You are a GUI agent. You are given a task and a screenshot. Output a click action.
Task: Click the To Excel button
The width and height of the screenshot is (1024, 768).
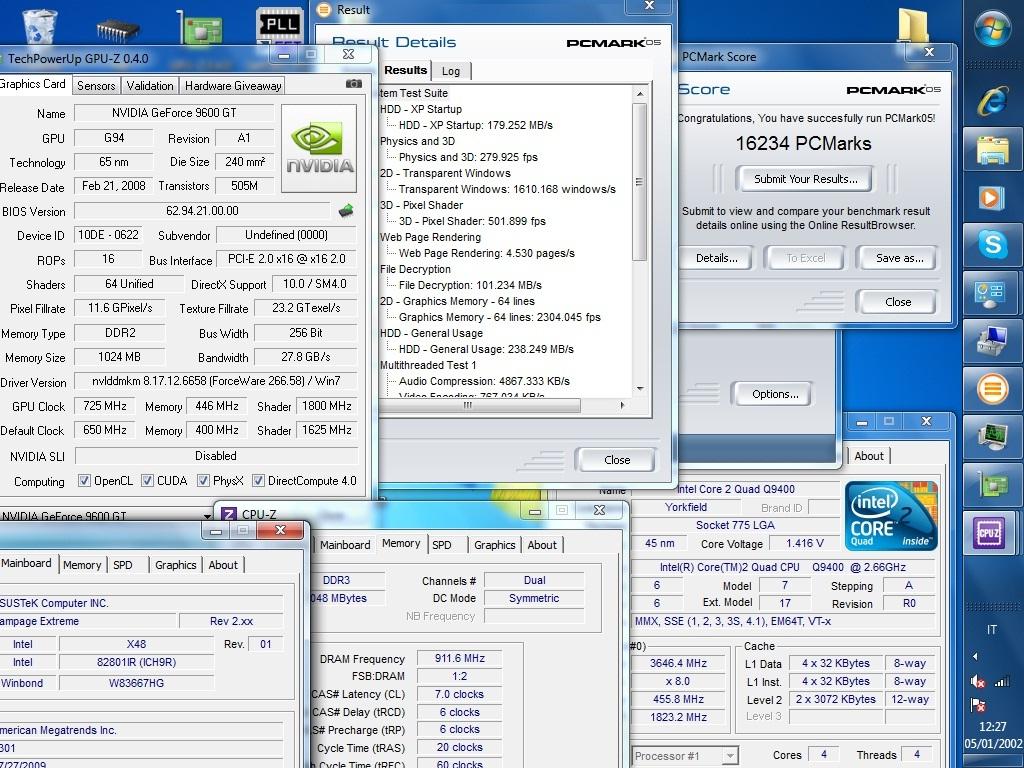805,258
